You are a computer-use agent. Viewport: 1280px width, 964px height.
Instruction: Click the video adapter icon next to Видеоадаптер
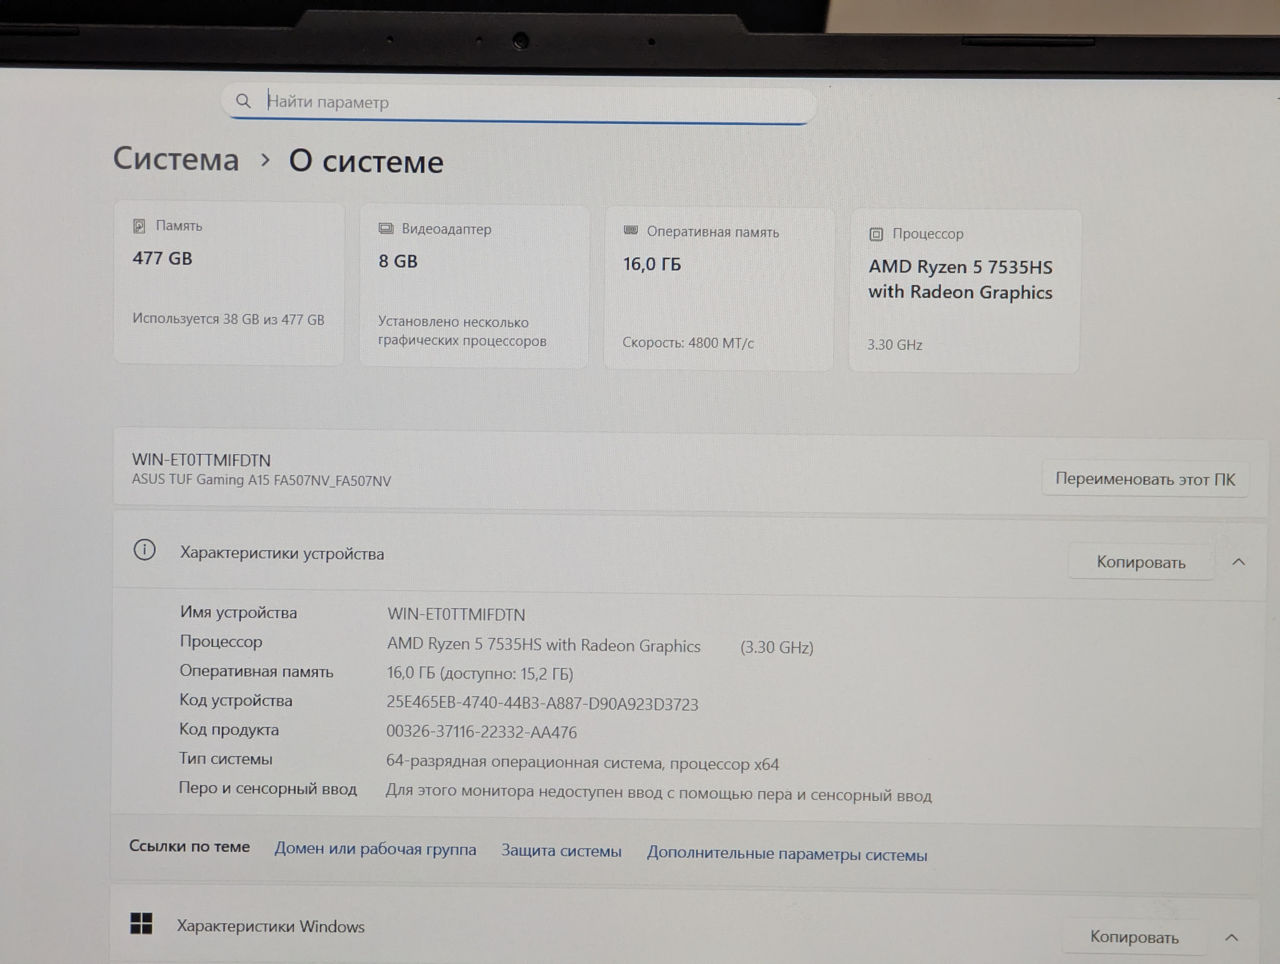[x=386, y=229]
